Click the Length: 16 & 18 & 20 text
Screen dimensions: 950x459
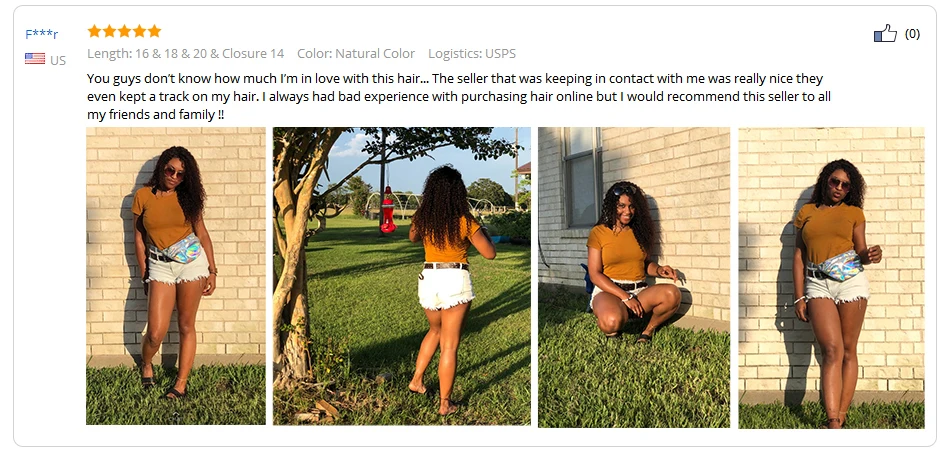click(147, 53)
